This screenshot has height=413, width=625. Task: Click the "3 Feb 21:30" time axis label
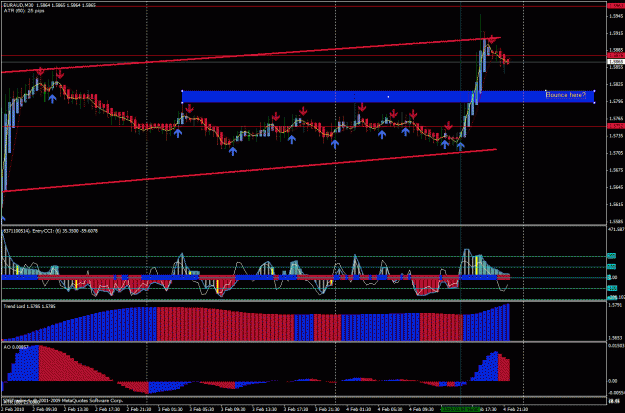(328, 409)
